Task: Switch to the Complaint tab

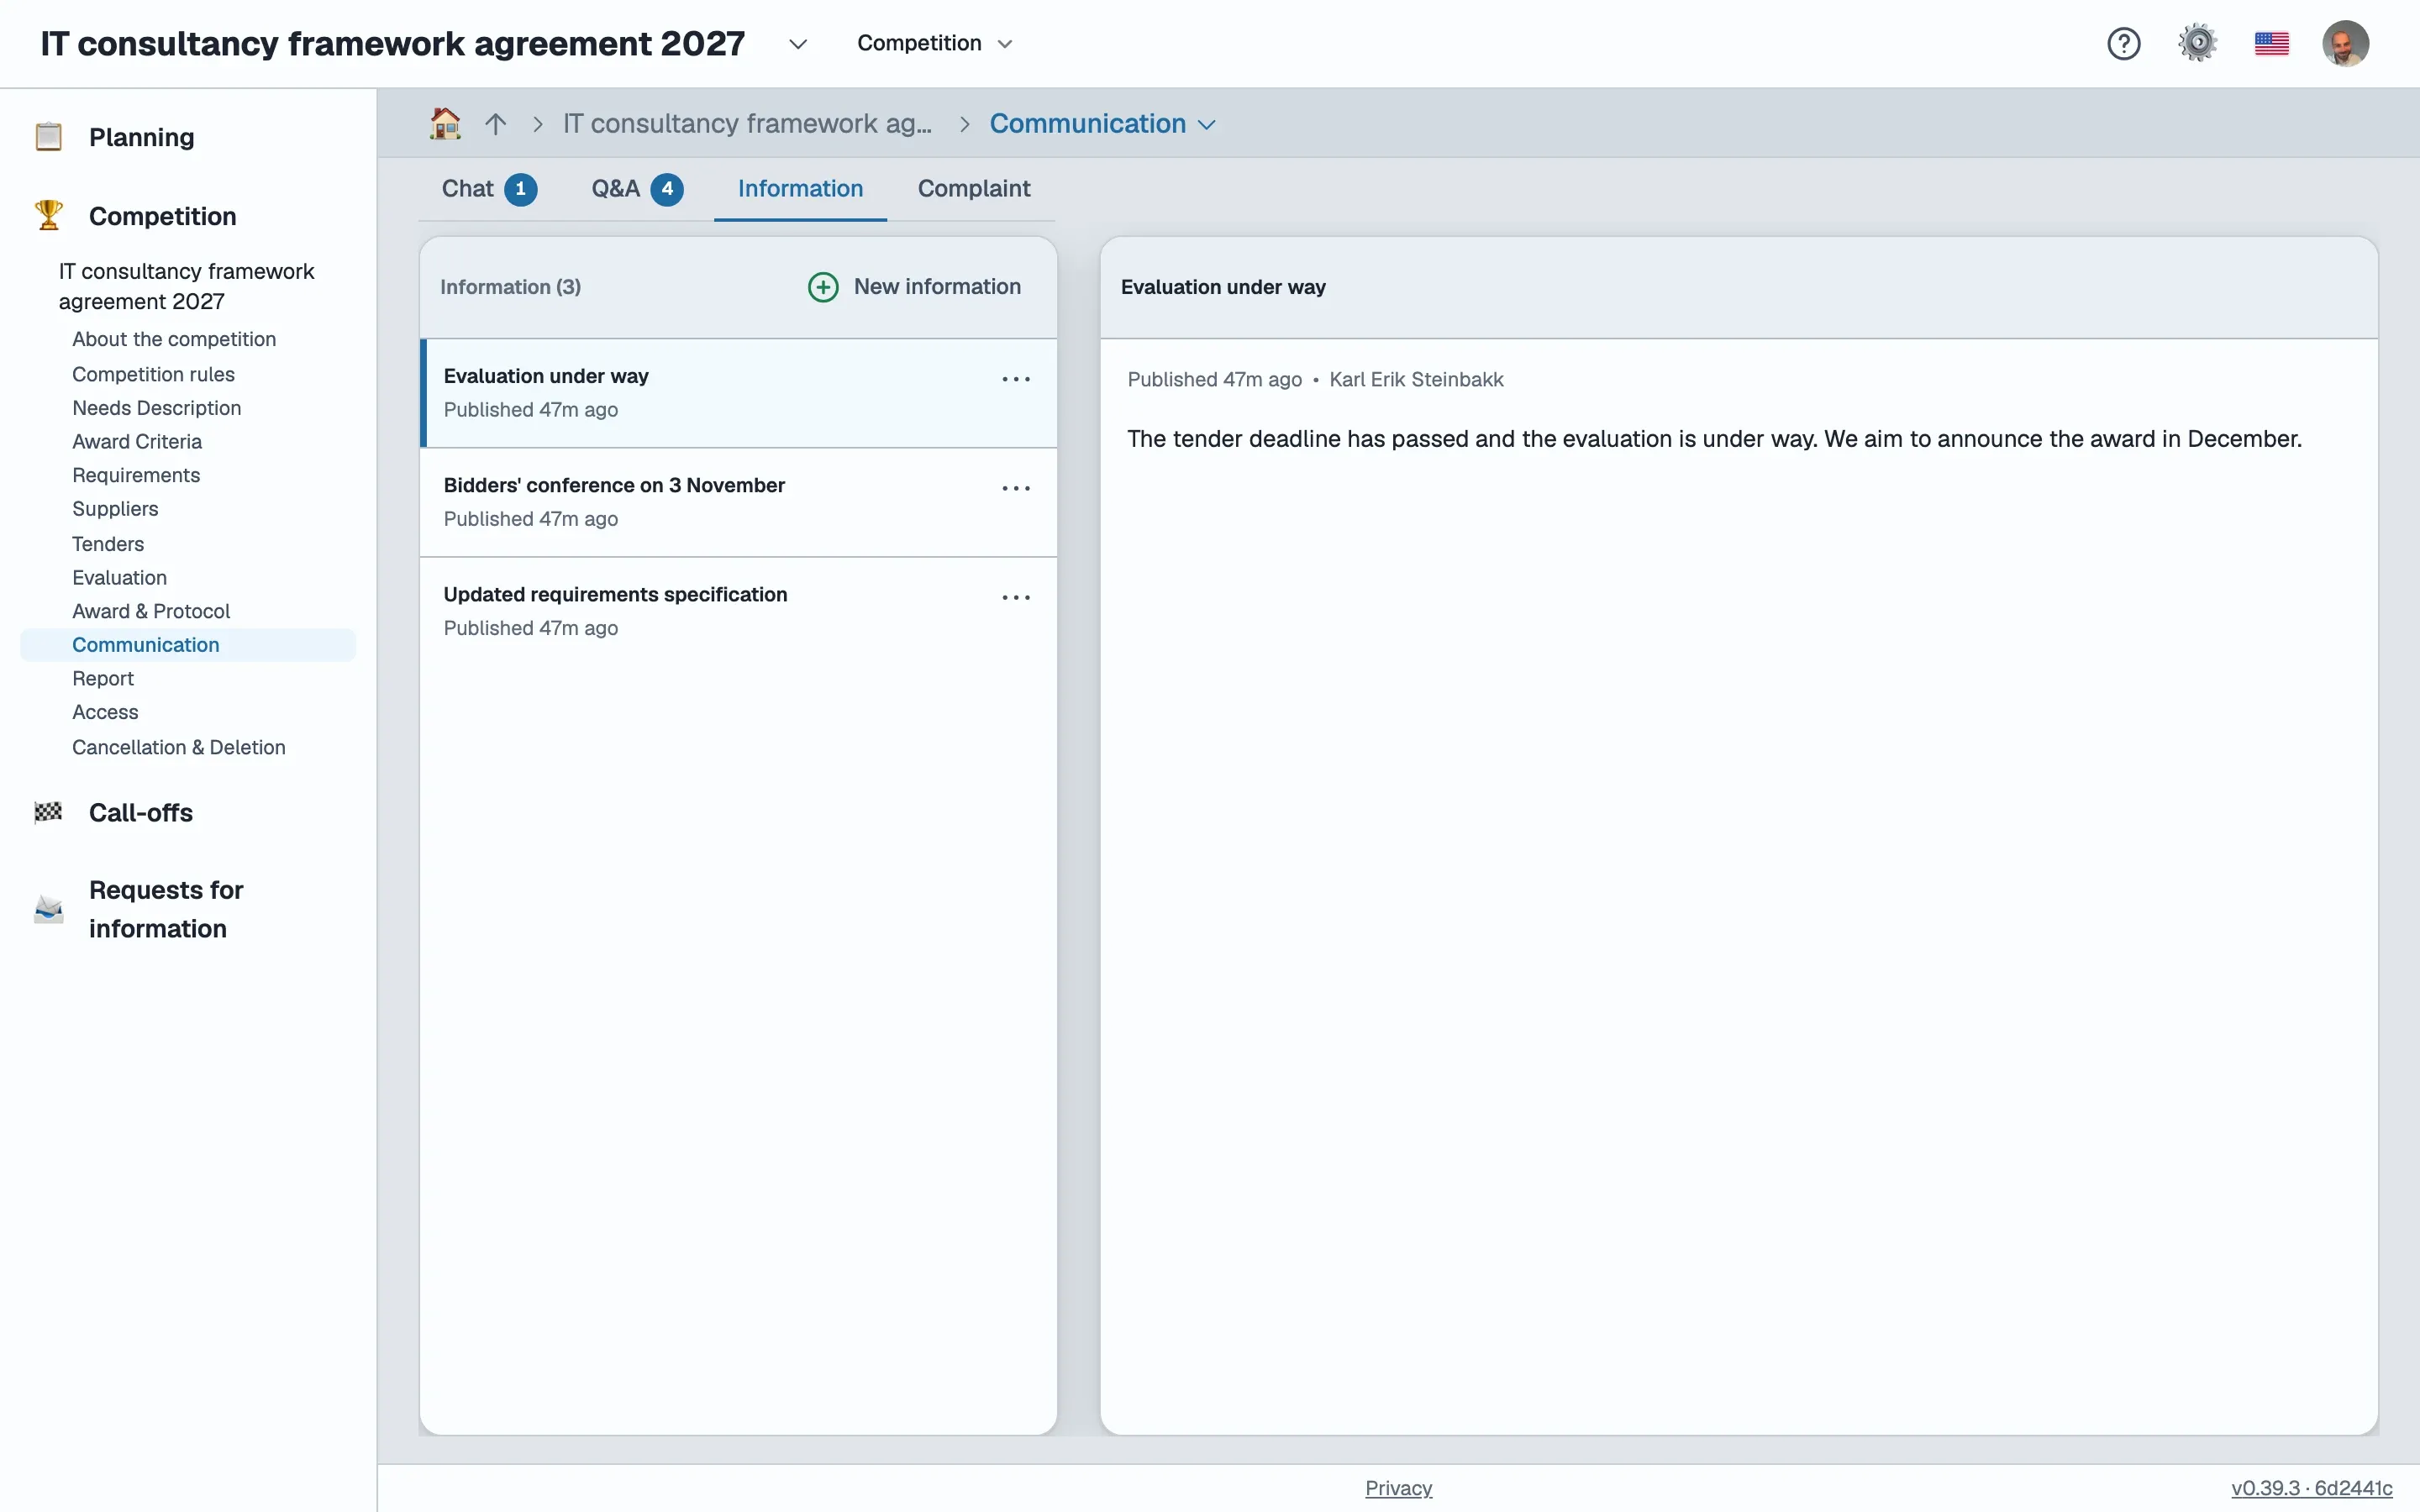Action: (973, 188)
